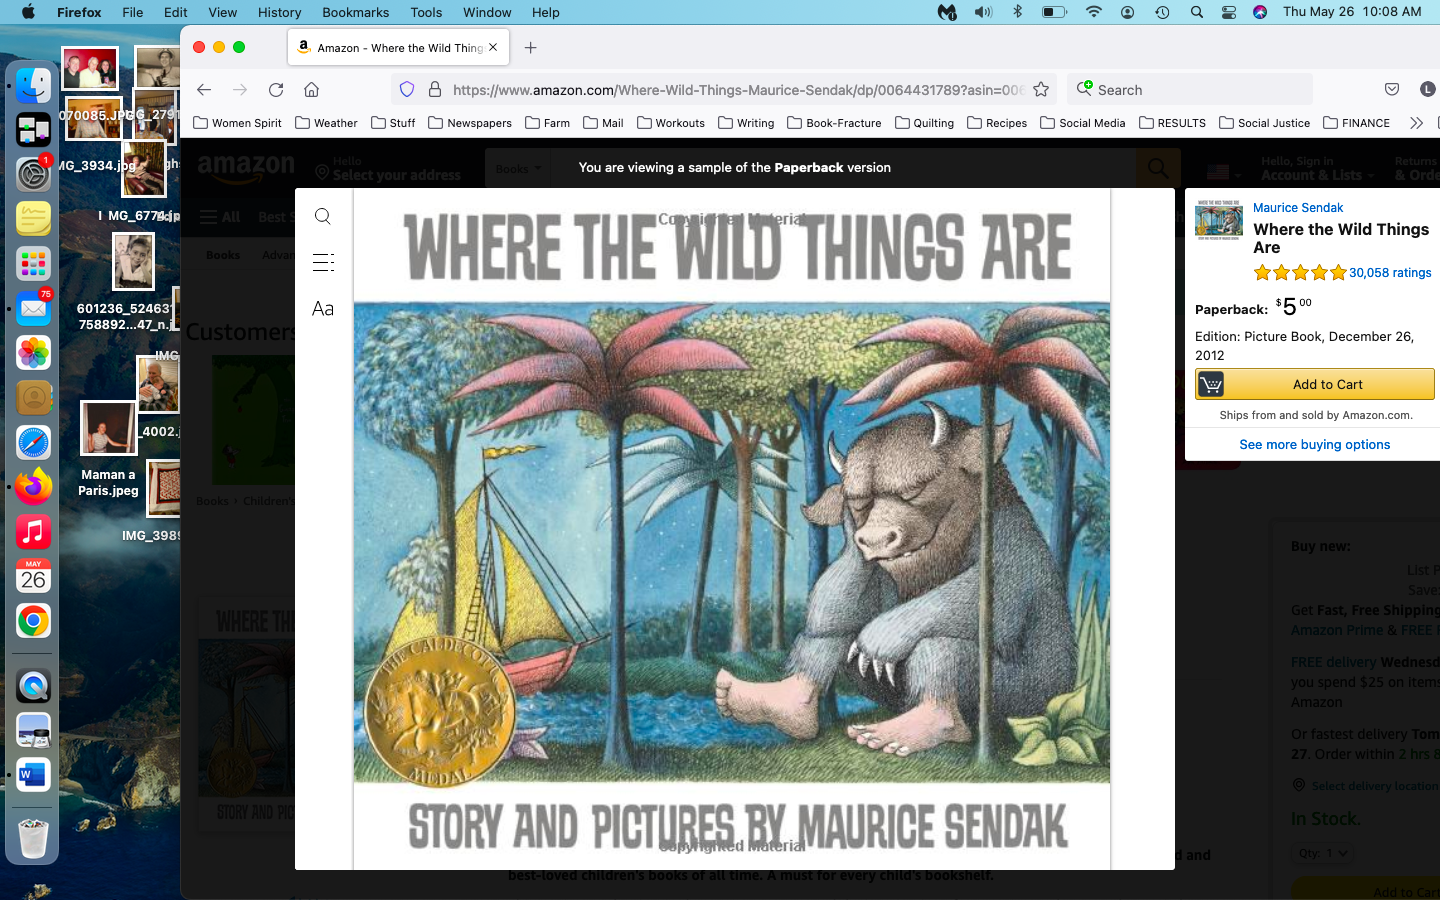Go to Firefox home page icon
Image resolution: width=1440 pixels, height=900 pixels.
(312, 89)
